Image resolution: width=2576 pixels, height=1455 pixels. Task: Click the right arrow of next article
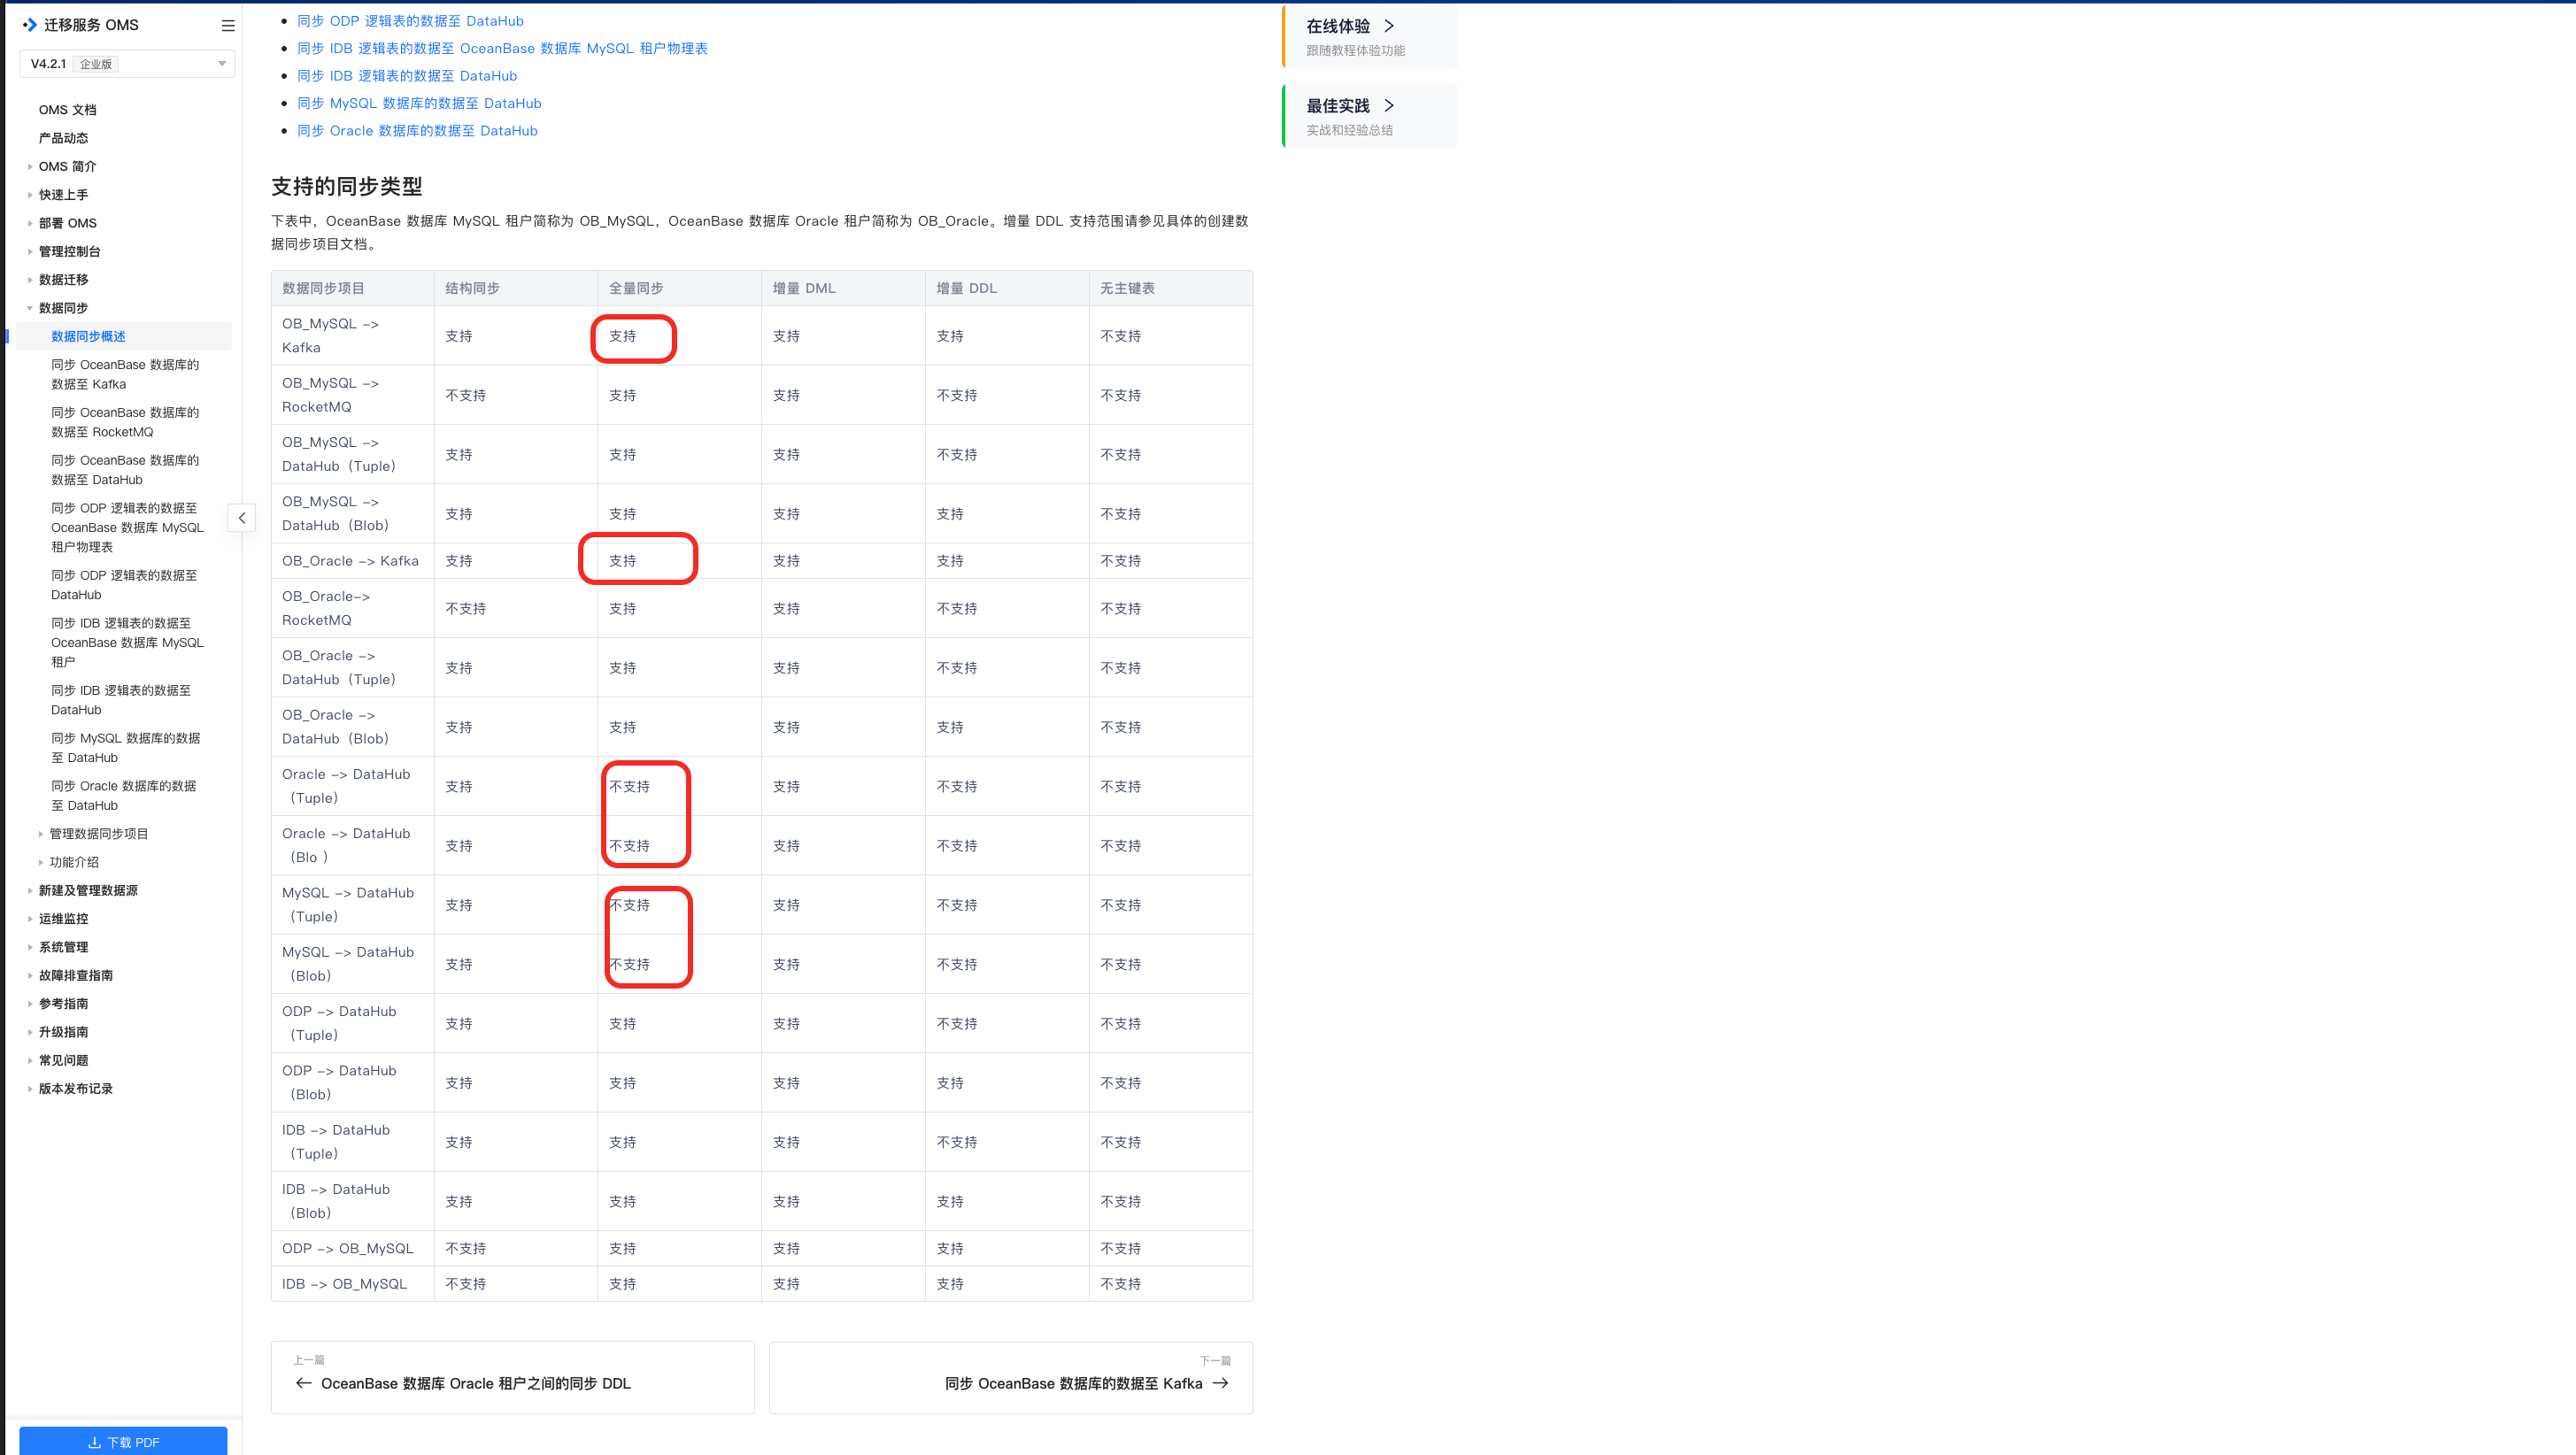(x=1220, y=1383)
